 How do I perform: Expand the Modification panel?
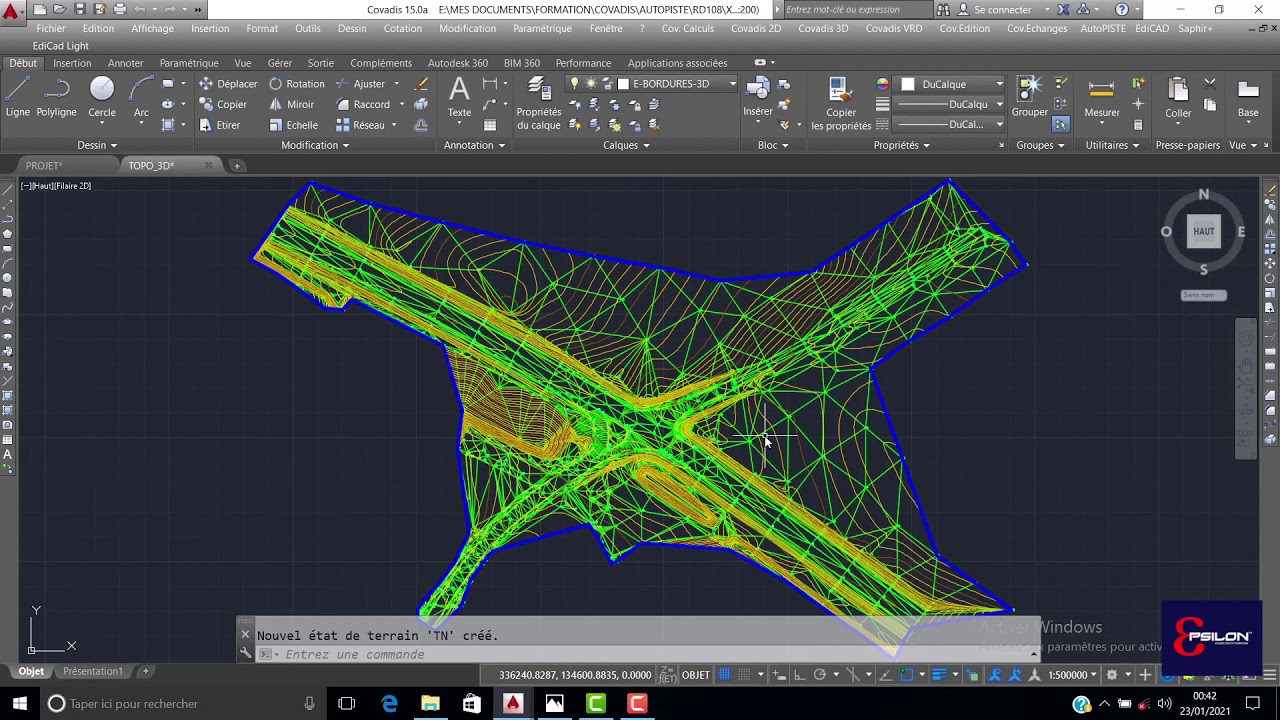tap(315, 145)
